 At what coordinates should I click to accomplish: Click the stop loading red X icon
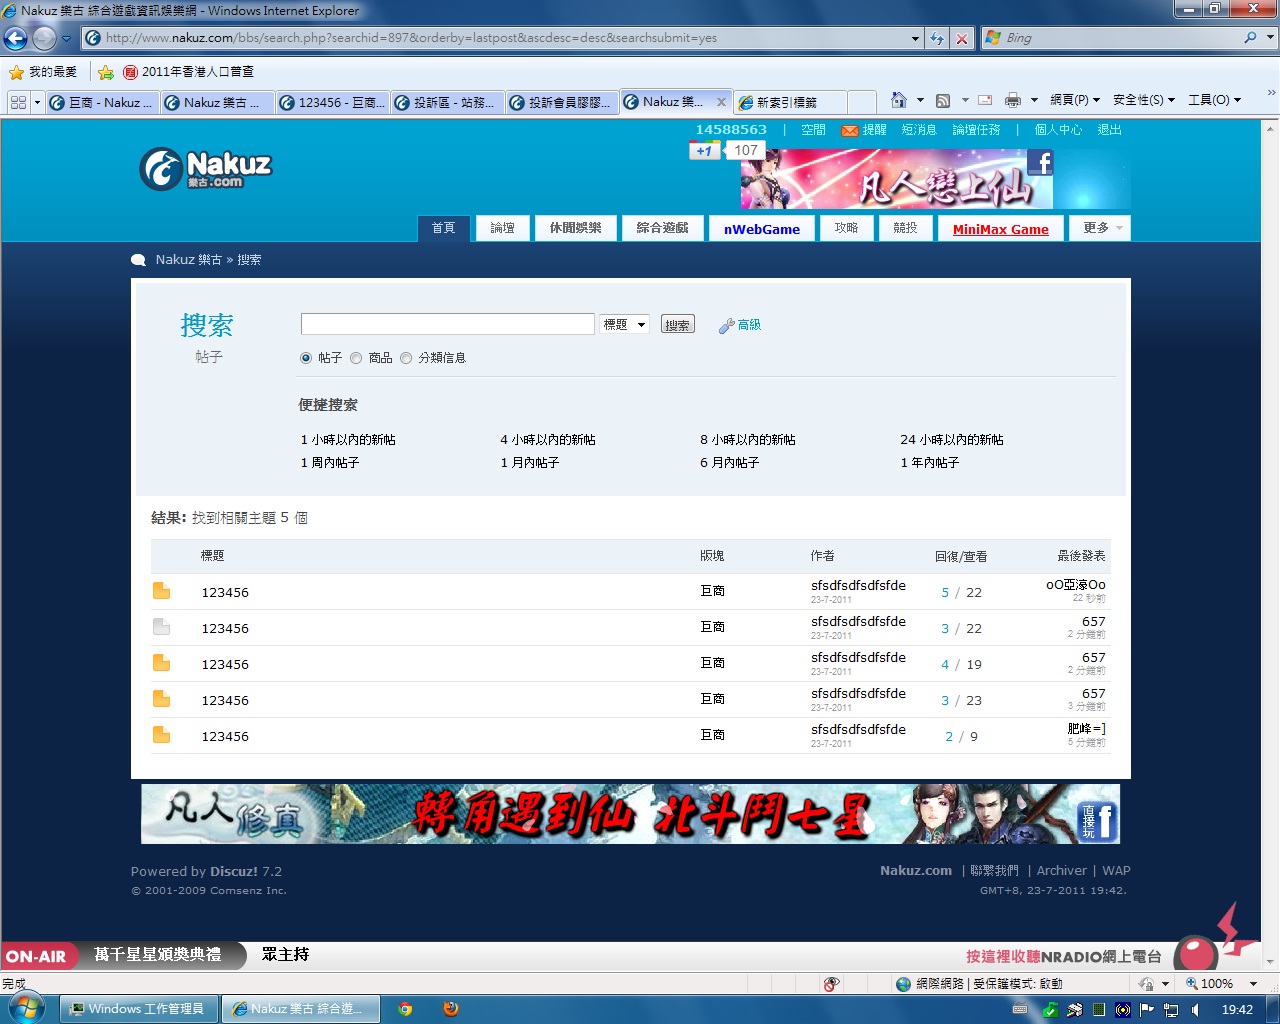coord(961,38)
